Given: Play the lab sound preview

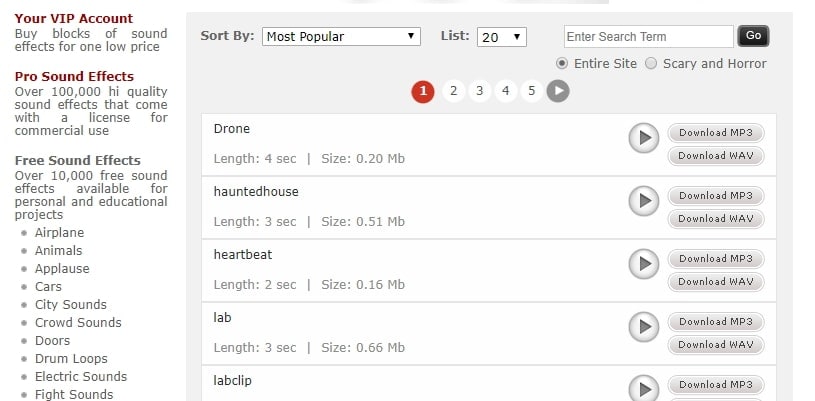Looking at the screenshot, I should [x=643, y=327].
